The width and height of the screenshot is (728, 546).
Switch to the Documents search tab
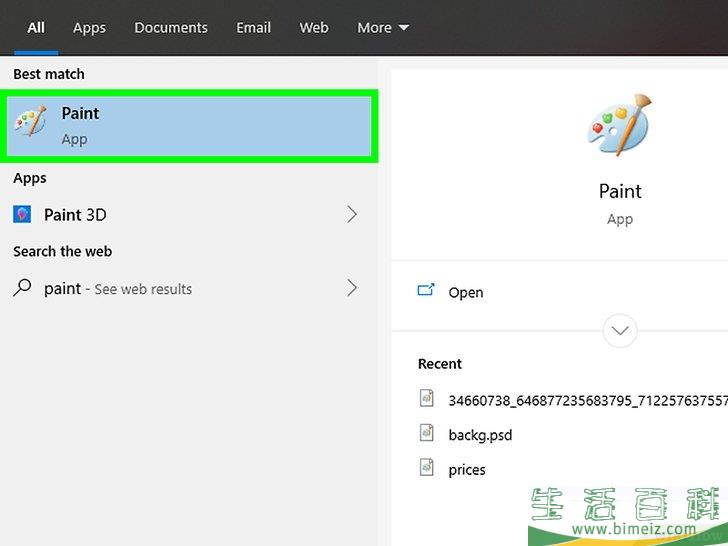click(171, 28)
